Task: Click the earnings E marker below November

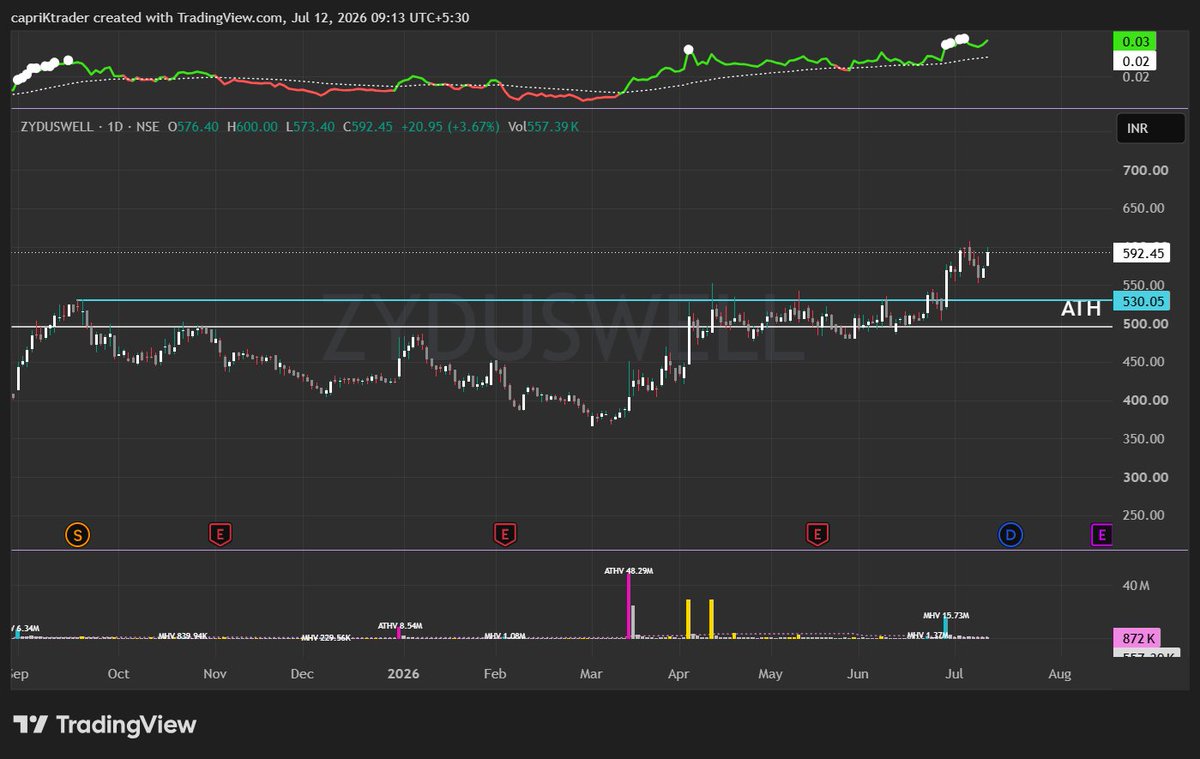Action: [219, 535]
